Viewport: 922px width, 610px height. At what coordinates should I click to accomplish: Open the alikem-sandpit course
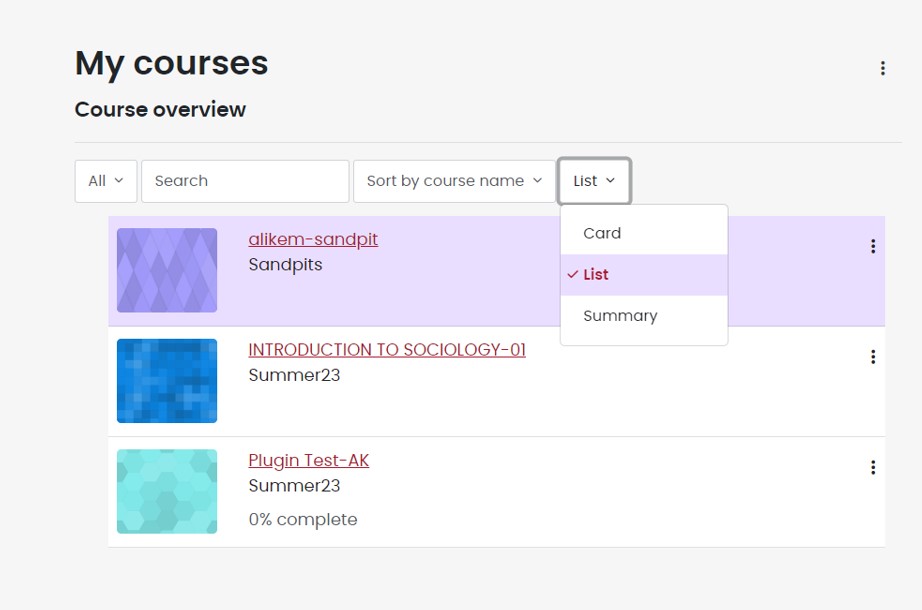(x=313, y=239)
